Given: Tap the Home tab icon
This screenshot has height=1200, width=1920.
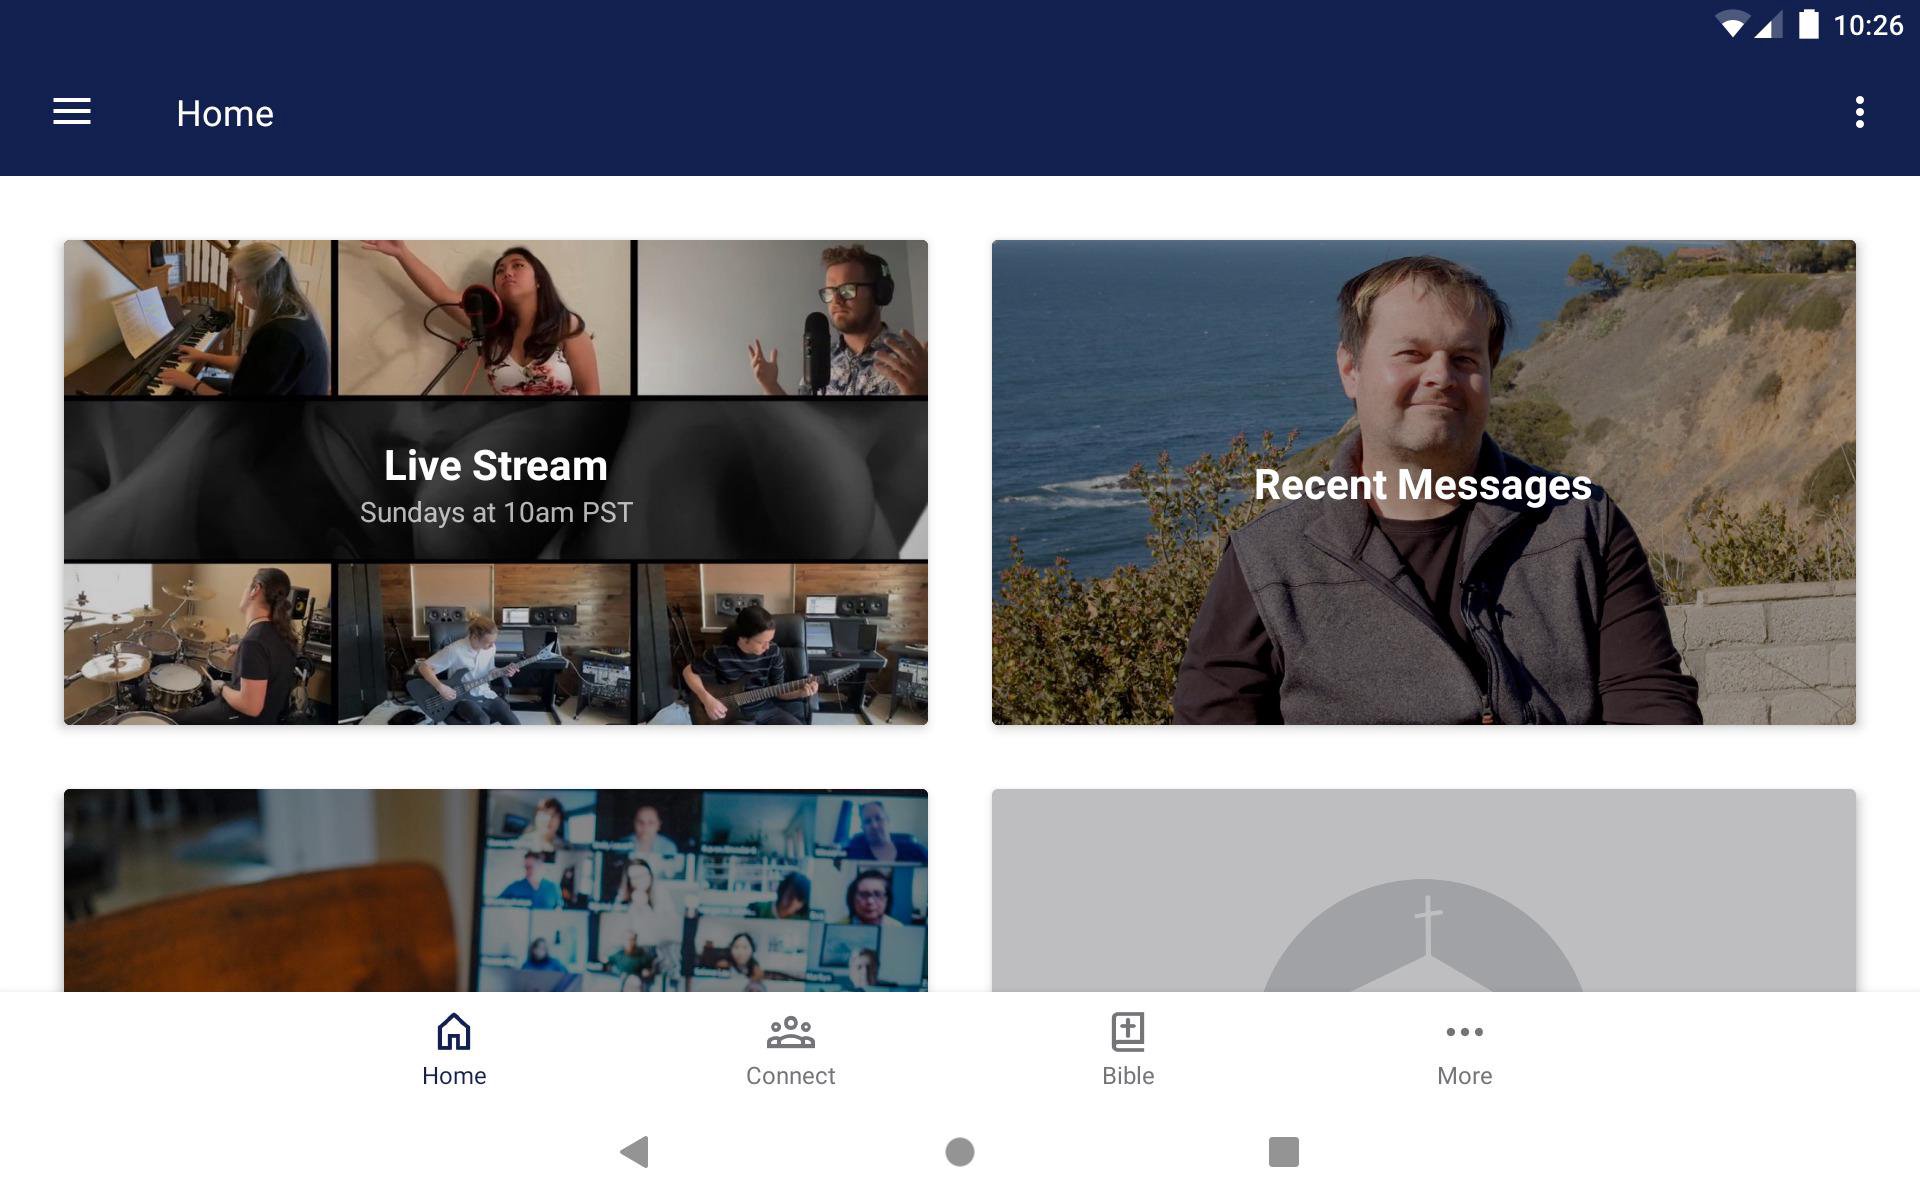Looking at the screenshot, I should click(454, 1031).
